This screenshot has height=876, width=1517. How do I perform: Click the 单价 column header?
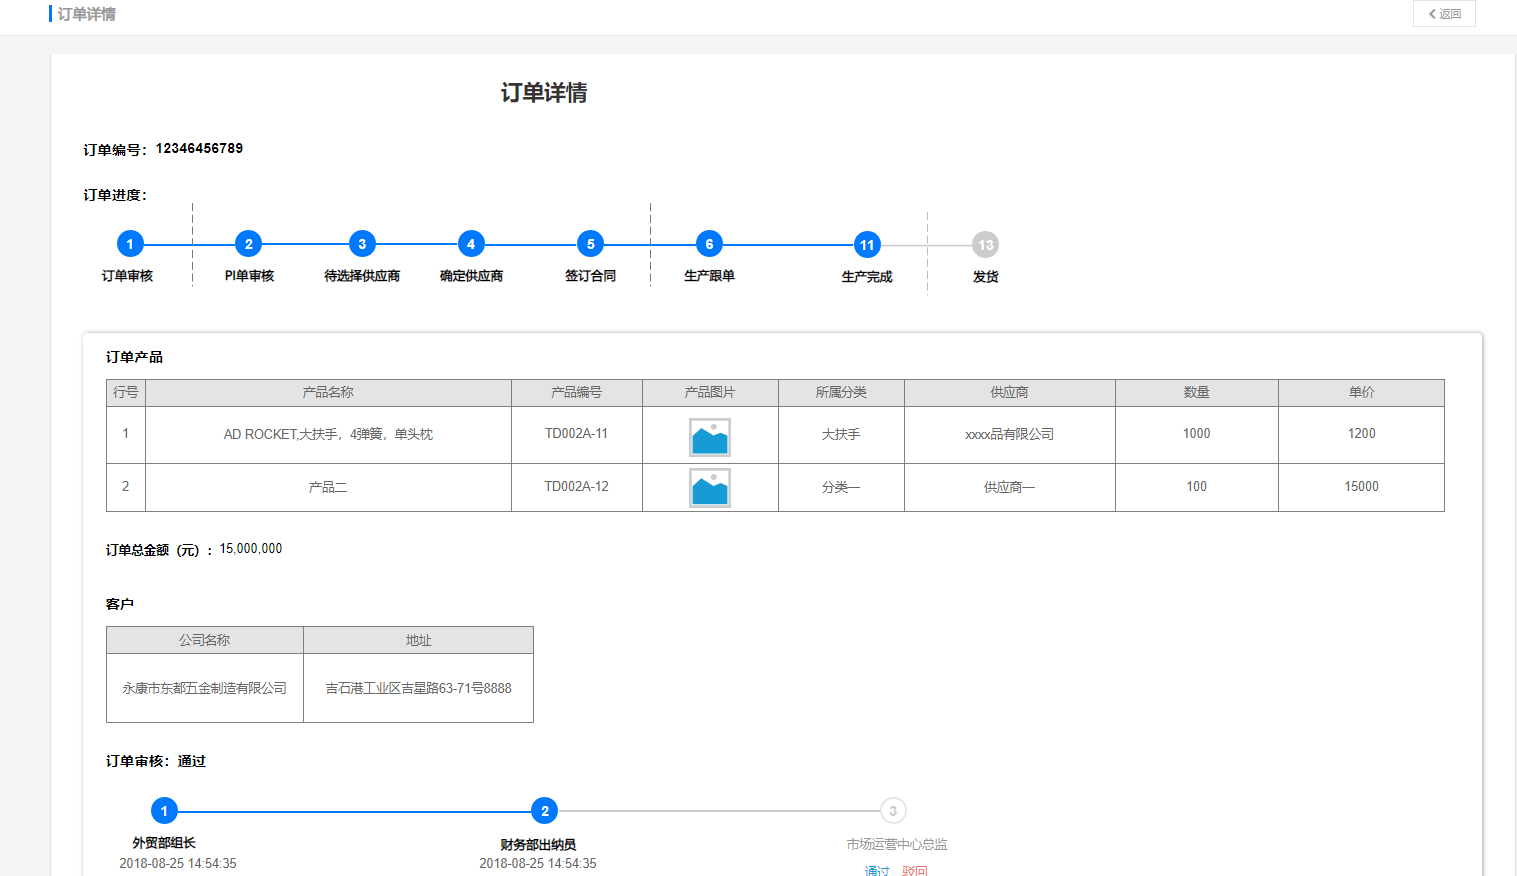(x=1362, y=393)
